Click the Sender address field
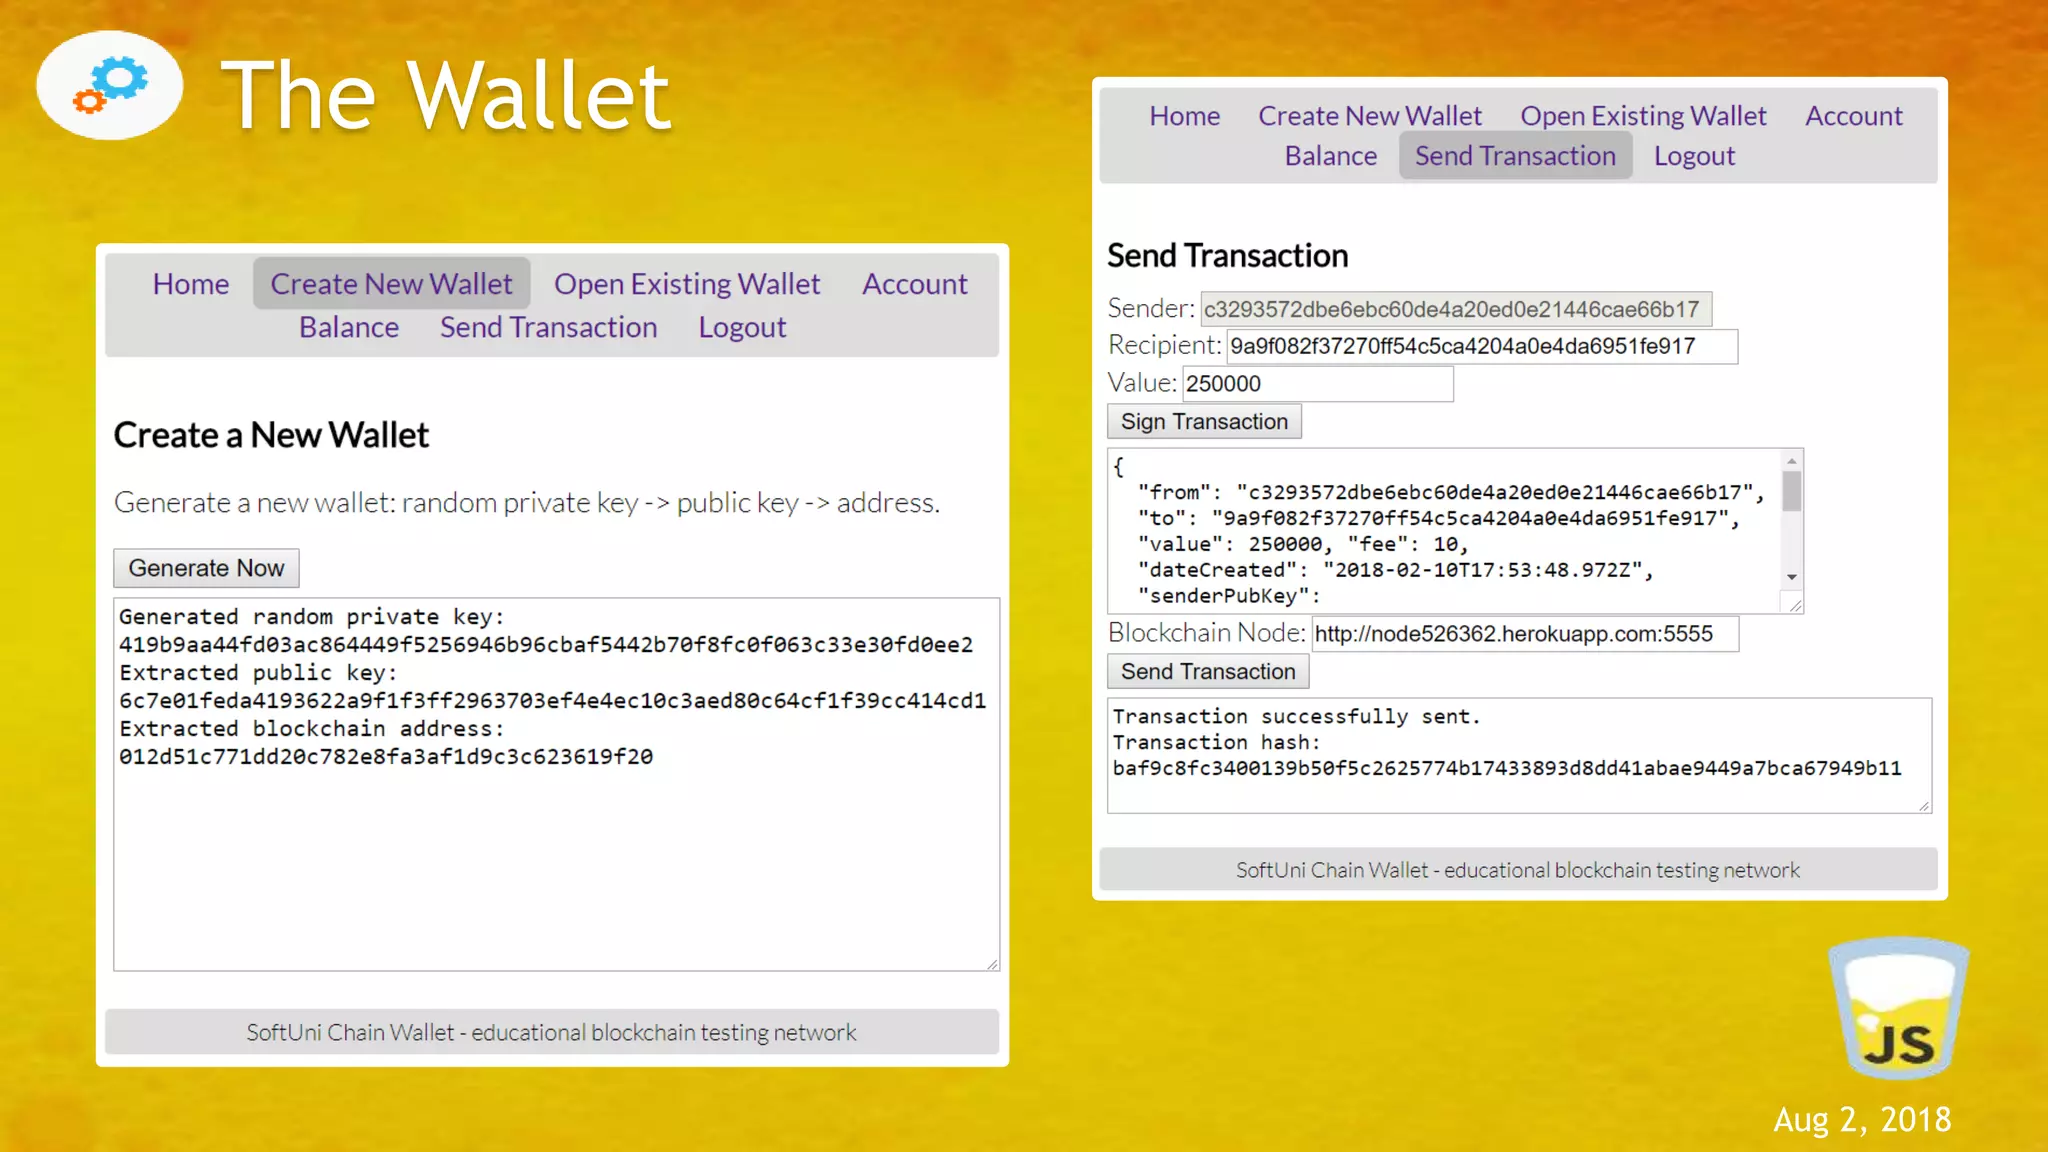The width and height of the screenshot is (2048, 1152). 1456,309
